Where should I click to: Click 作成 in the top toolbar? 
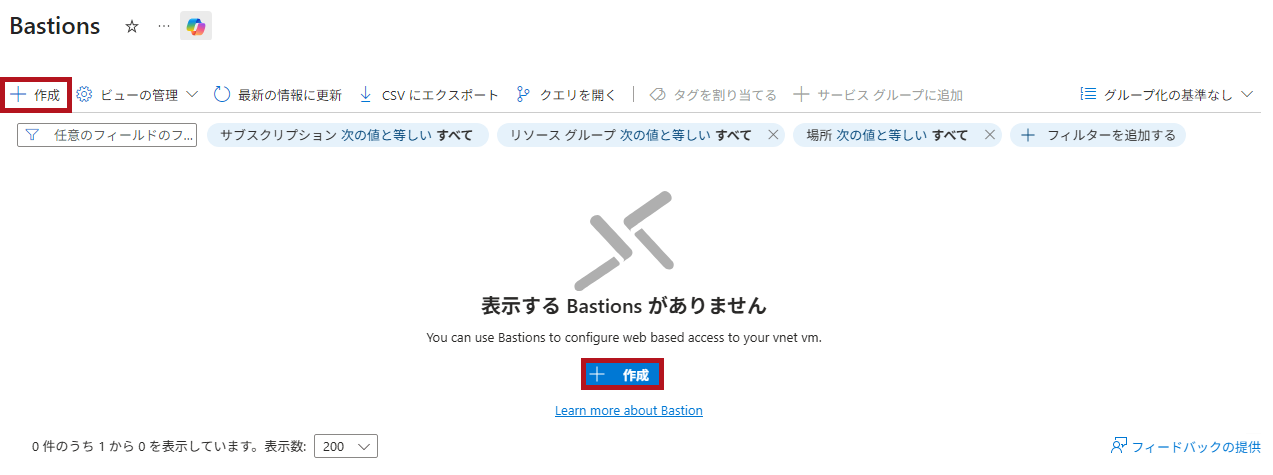coord(36,95)
